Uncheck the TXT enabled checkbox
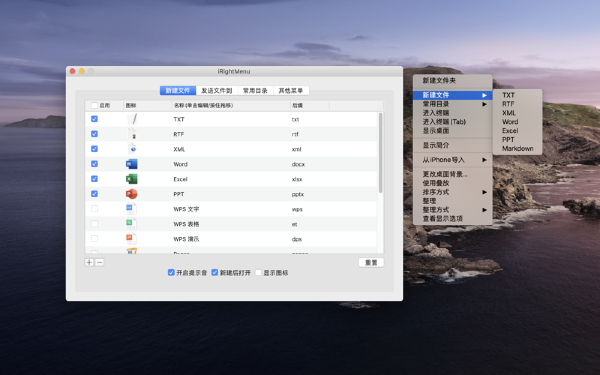The image size is (600, 375). click(95, 119)
